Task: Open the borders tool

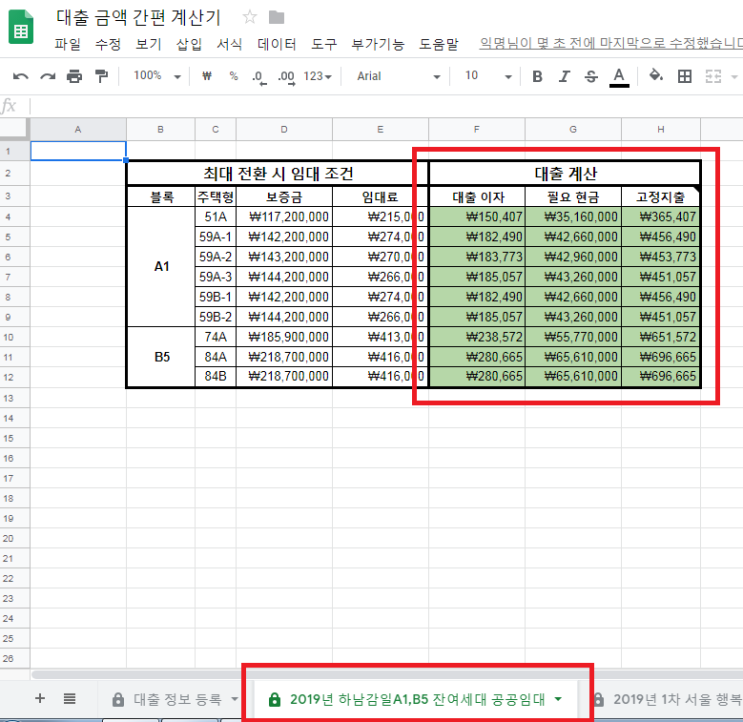Action: pyautogui.click(x=684, y=76)
